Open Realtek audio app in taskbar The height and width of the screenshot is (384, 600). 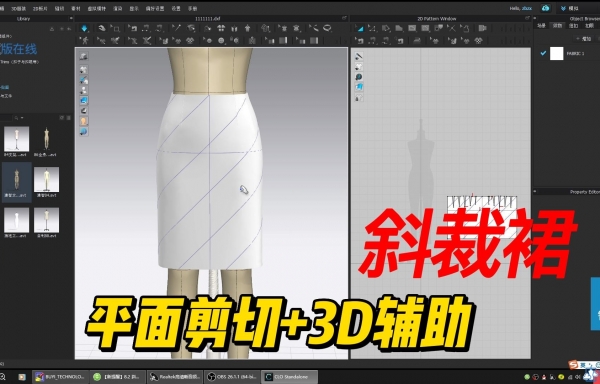click(174, 377)
